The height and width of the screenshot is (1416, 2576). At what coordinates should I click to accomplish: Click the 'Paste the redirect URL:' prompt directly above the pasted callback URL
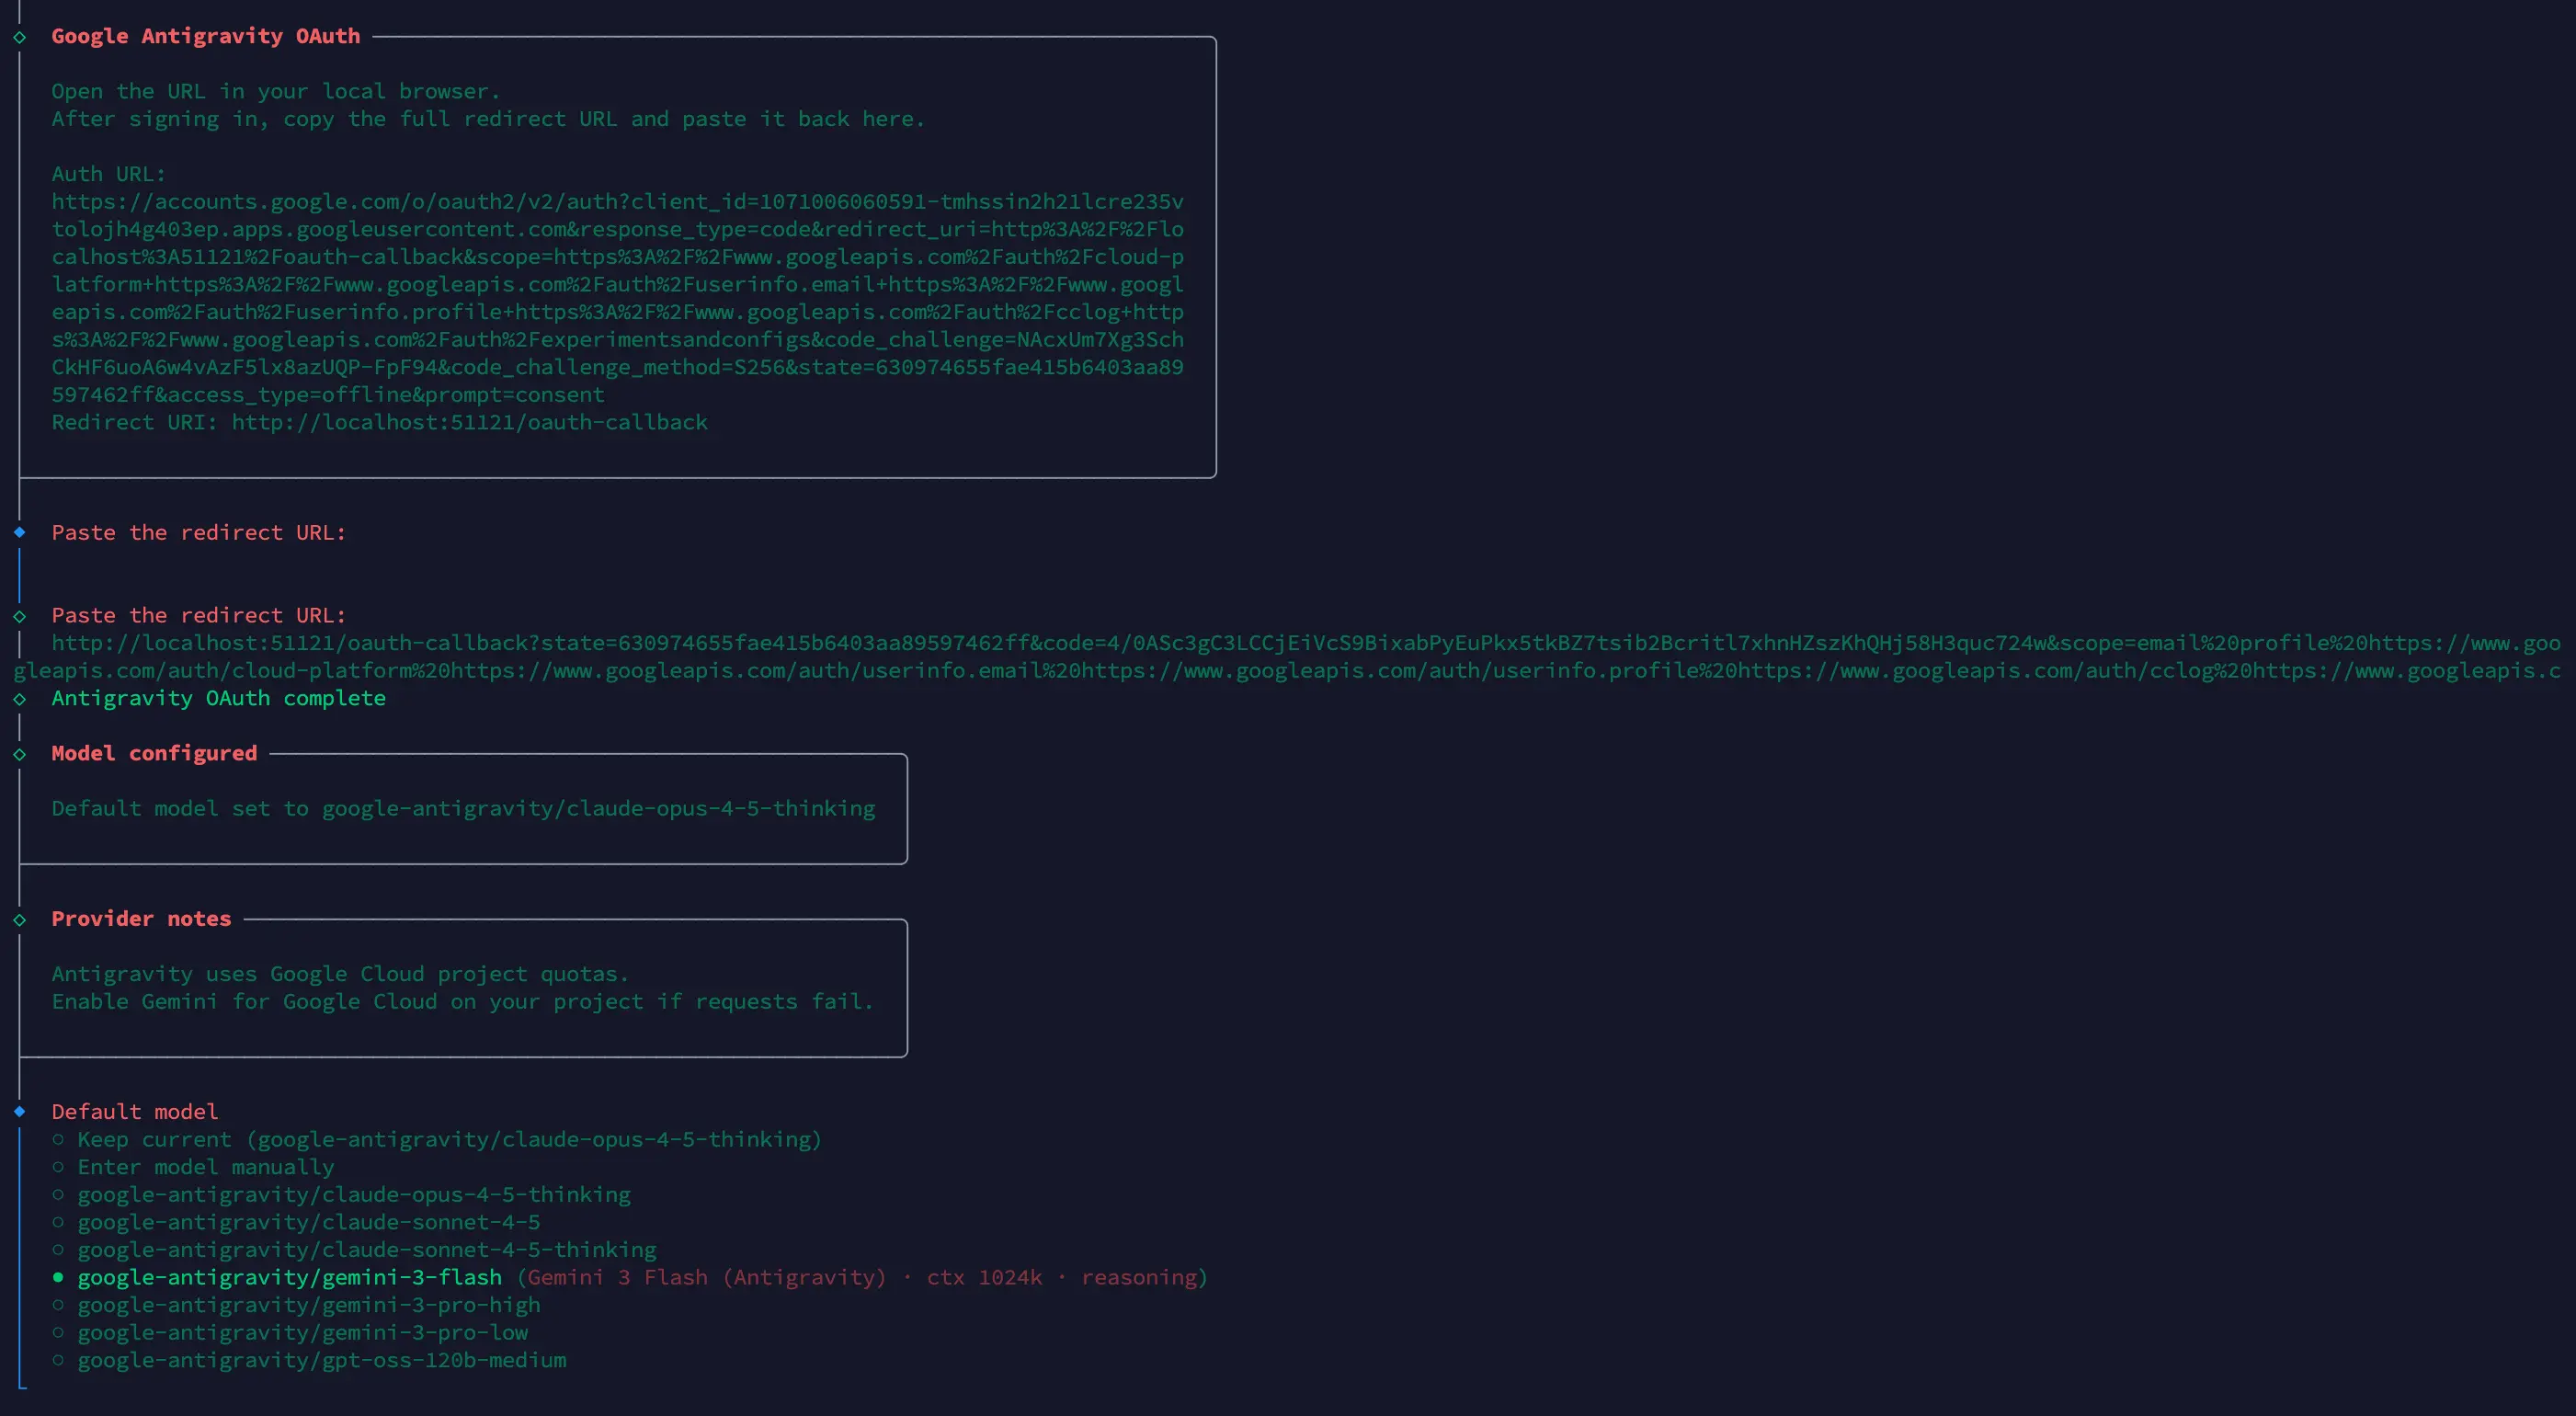click(x=199, y=615)
